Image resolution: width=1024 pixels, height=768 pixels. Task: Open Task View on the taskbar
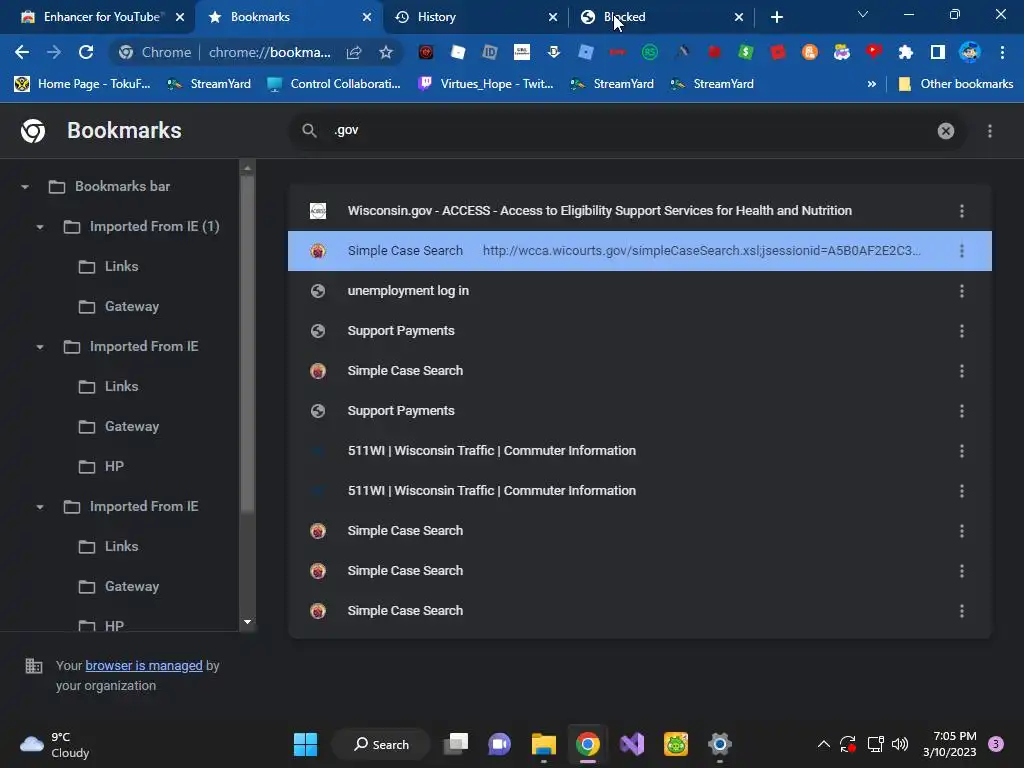pyautogui.click(x=456, y=744)
